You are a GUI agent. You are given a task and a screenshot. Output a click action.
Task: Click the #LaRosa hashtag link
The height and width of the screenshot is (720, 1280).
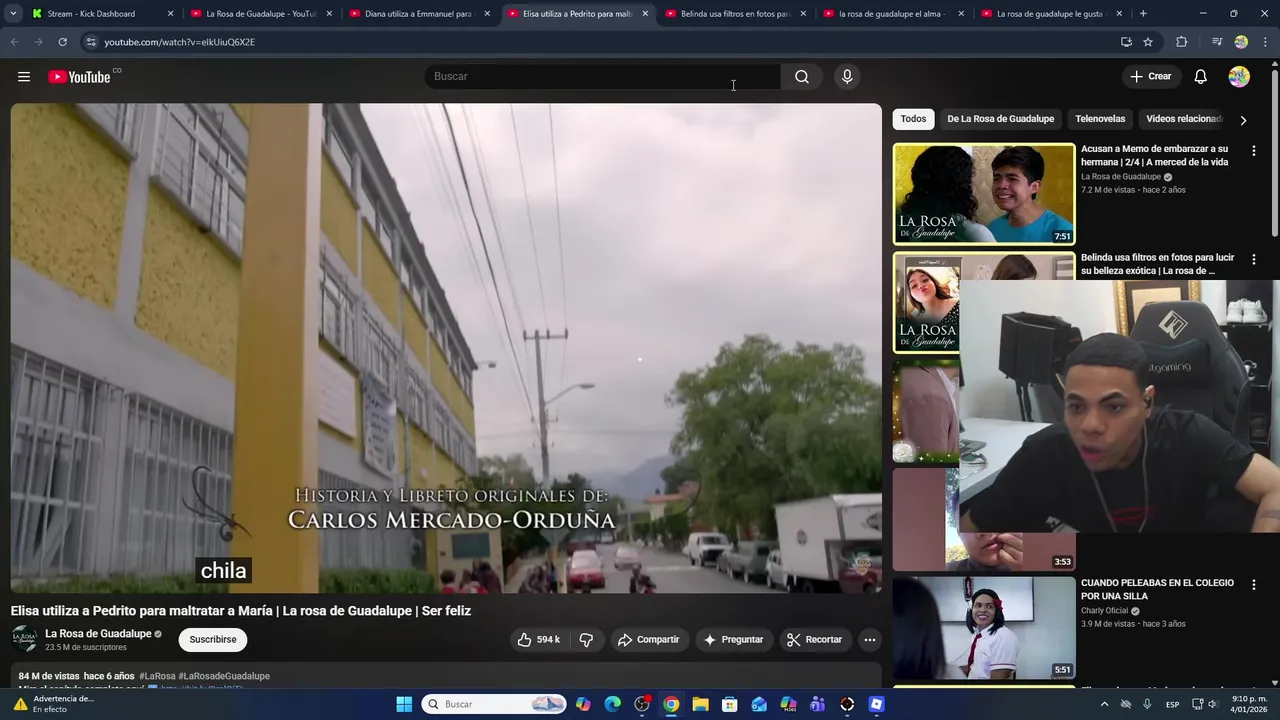tap(157, 676)
